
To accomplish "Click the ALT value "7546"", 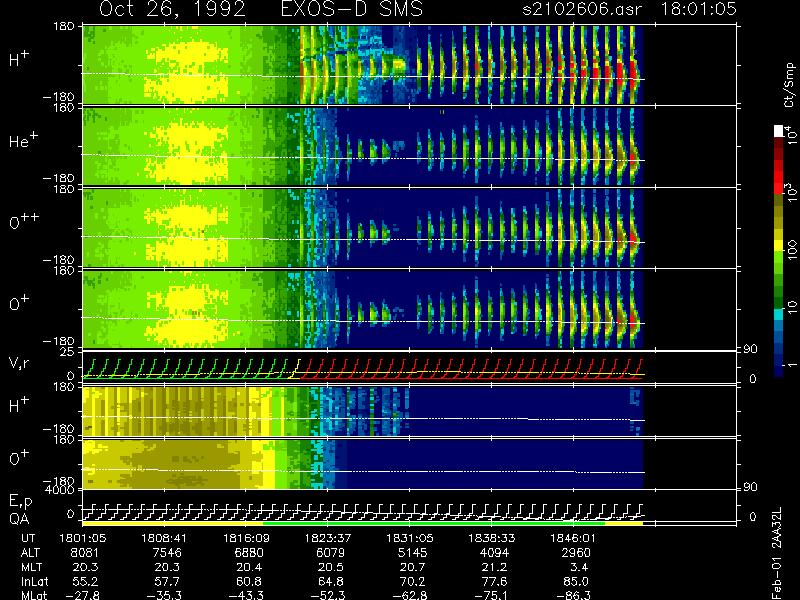I will 166,553.
